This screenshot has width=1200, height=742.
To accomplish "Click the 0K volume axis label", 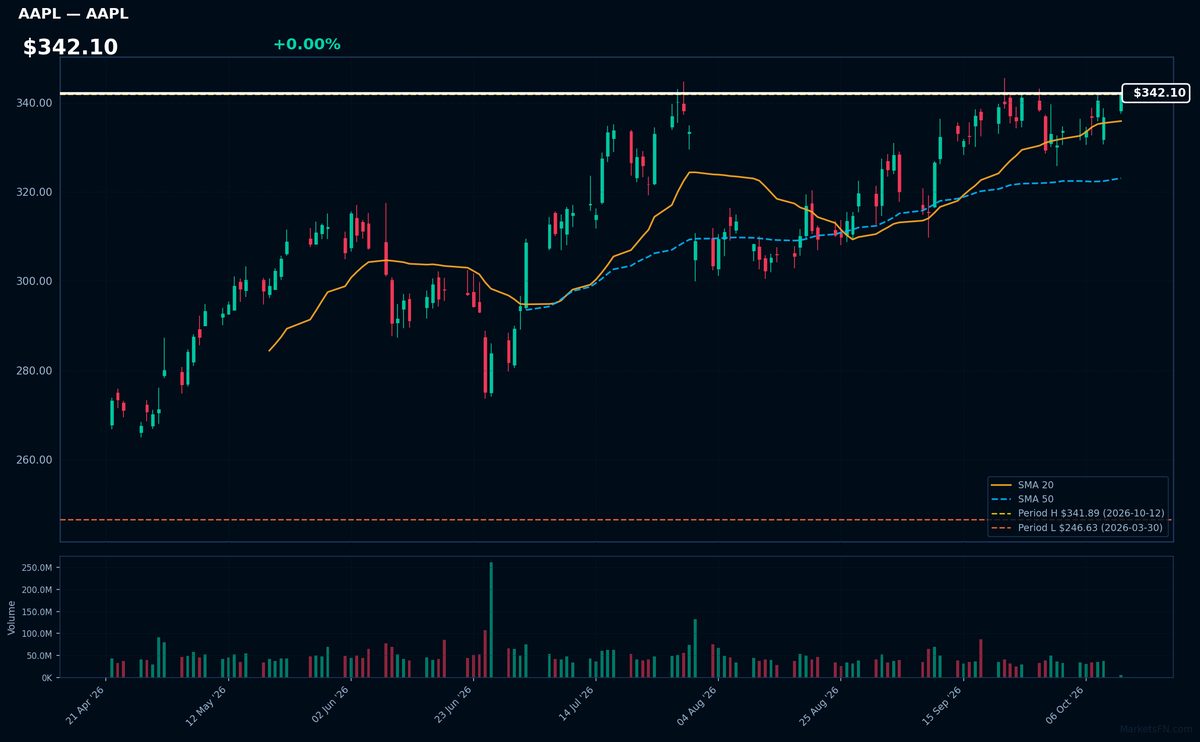I will click(47, 678).
